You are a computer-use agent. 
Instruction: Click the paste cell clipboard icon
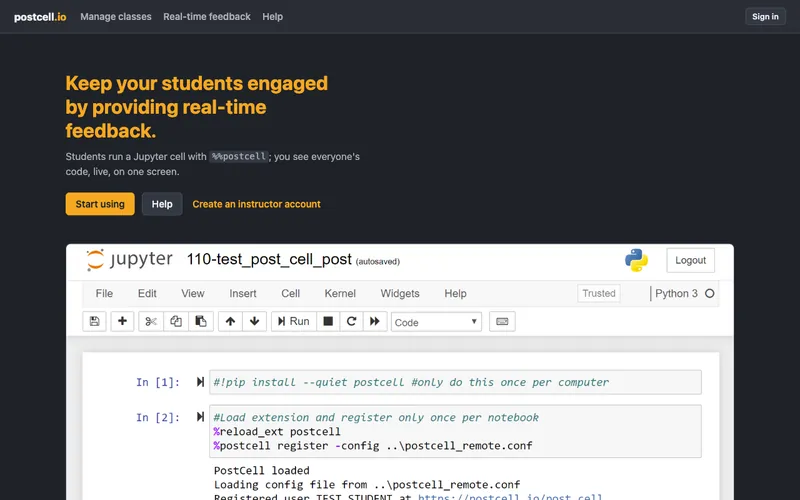[201, 321]
